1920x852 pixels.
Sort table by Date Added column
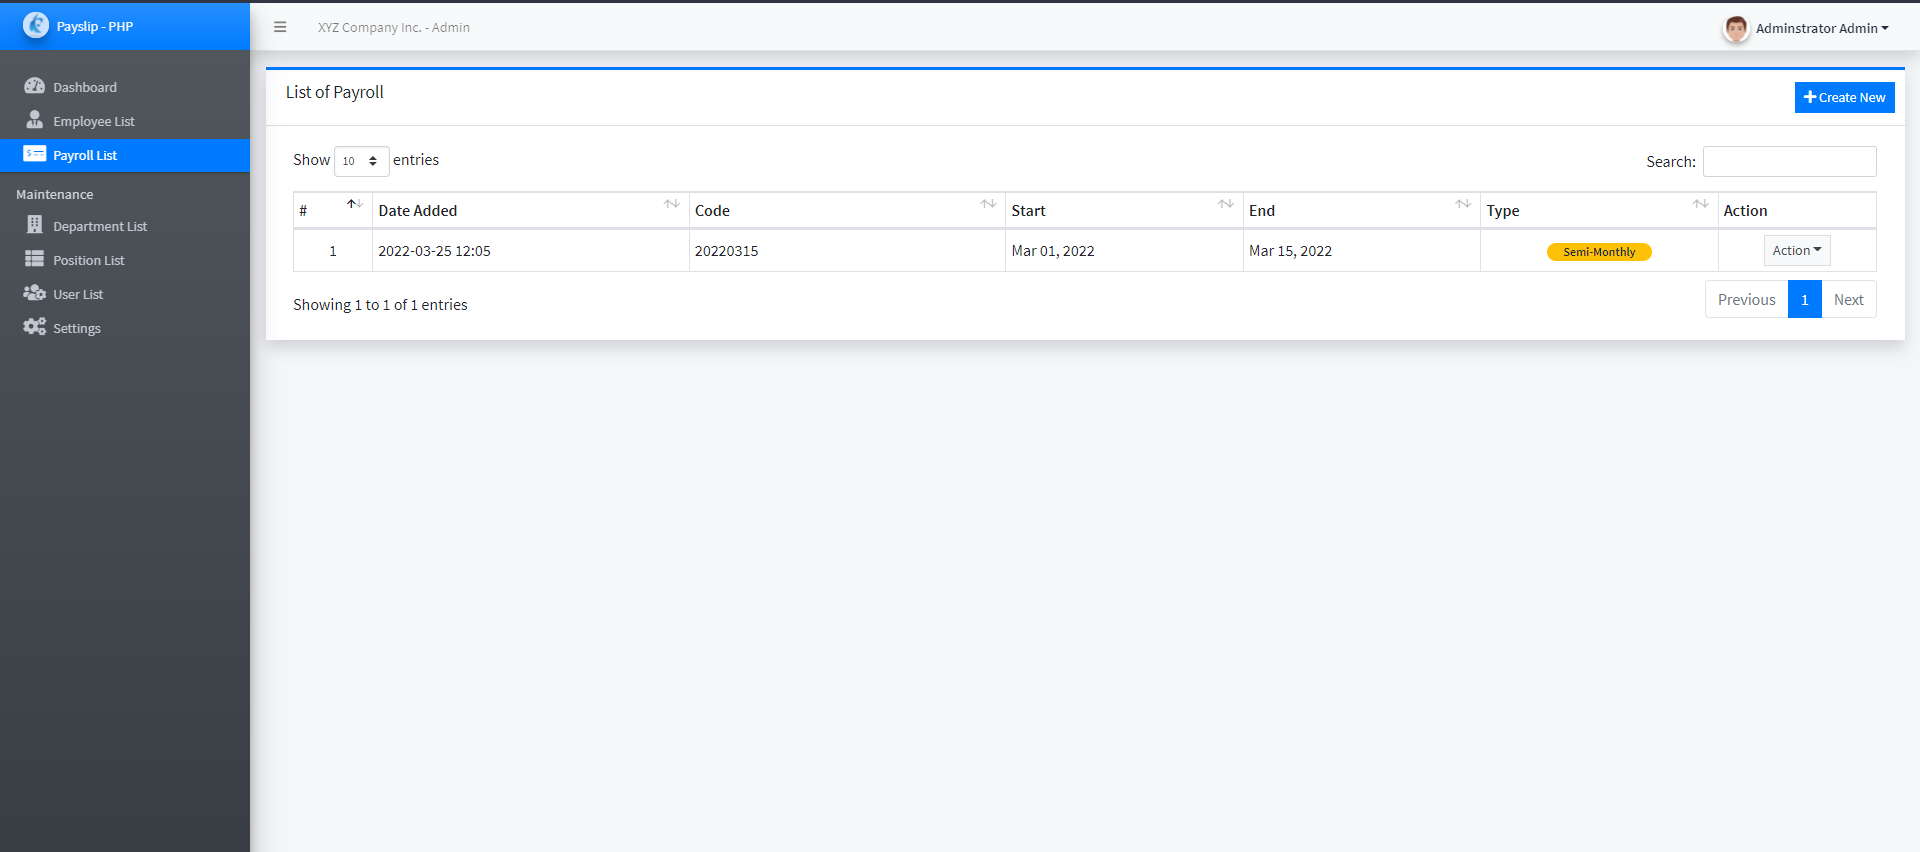pyautogui.click(x=530, y=210)
